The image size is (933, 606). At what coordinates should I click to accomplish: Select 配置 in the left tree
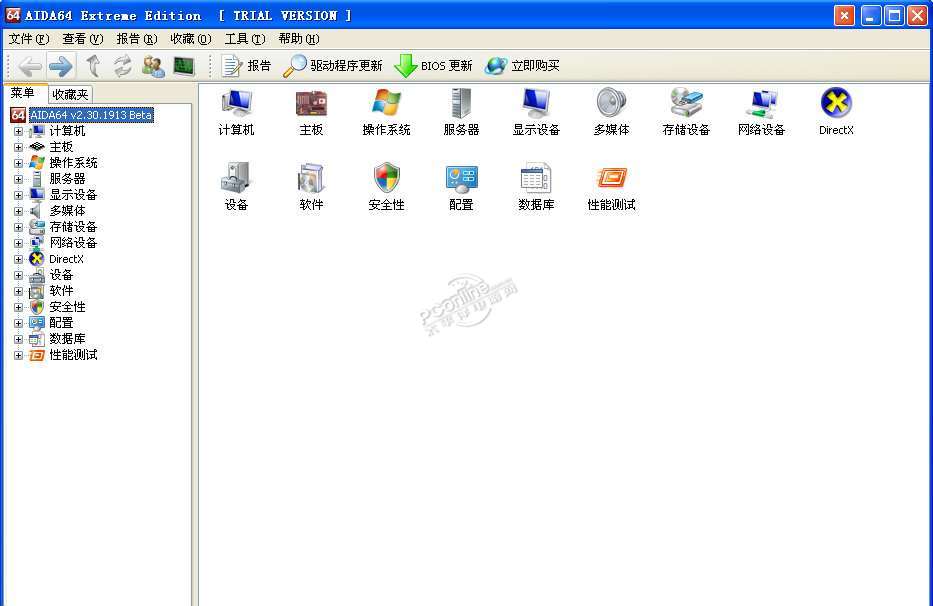tap(61, 323)
